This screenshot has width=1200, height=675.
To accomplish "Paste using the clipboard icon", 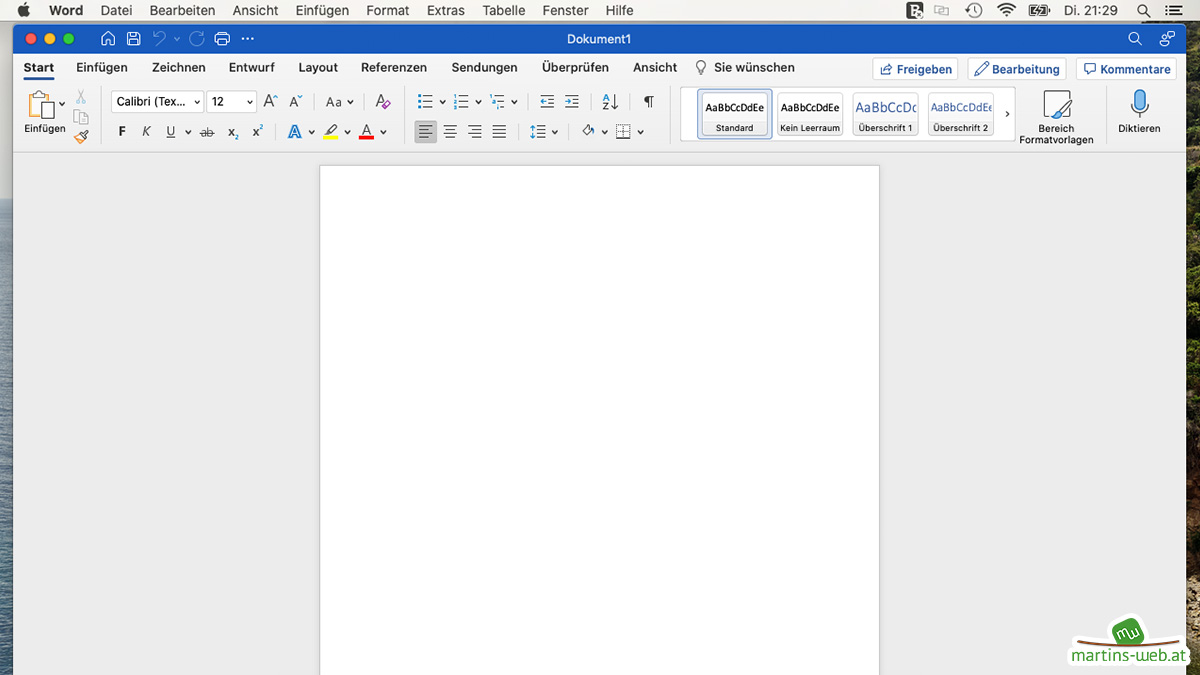I will [41, 104].
